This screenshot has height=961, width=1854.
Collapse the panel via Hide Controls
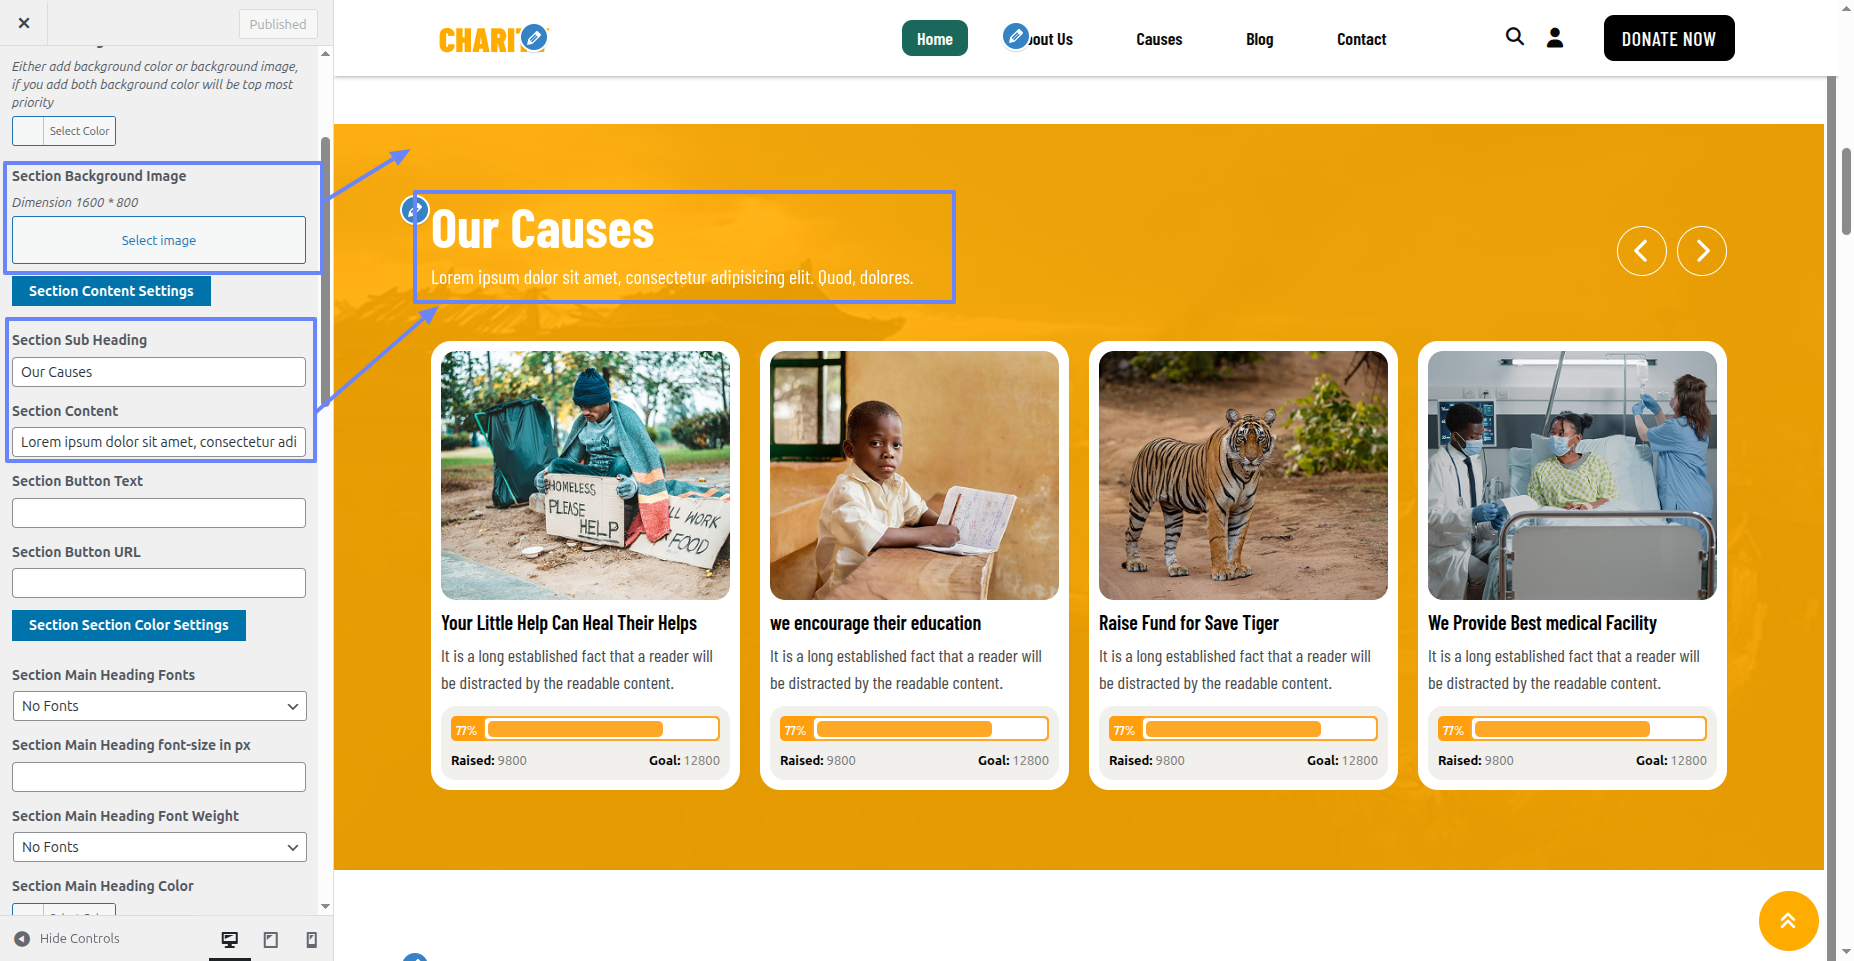(67, 939)
